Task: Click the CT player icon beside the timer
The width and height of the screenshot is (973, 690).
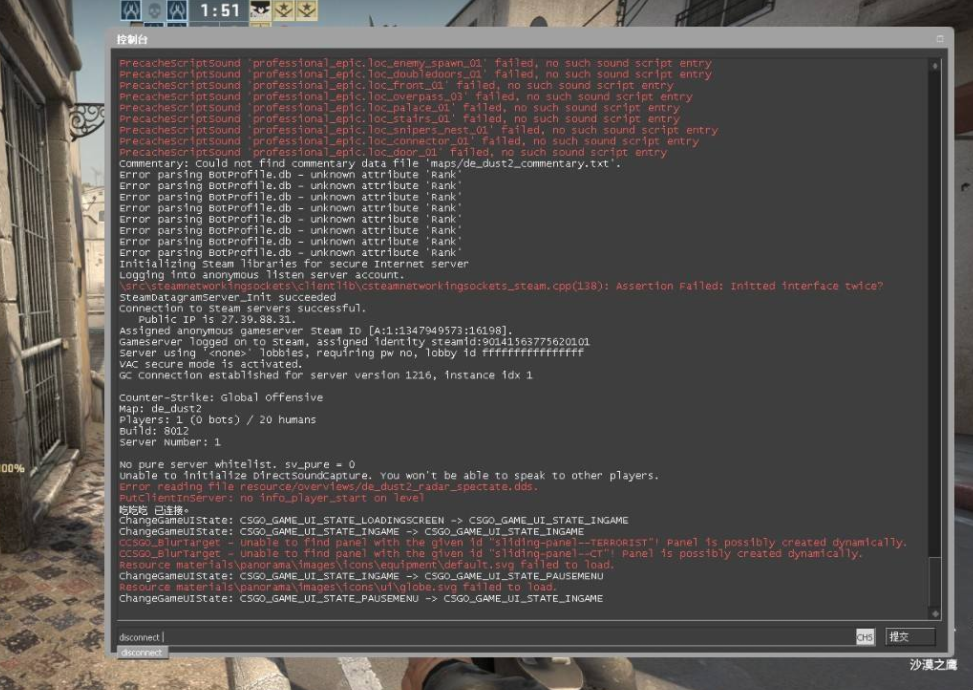Action: [177, 10]
